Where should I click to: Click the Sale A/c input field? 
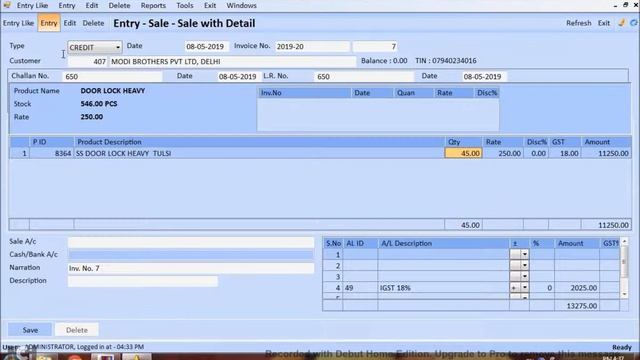[191, 242]
